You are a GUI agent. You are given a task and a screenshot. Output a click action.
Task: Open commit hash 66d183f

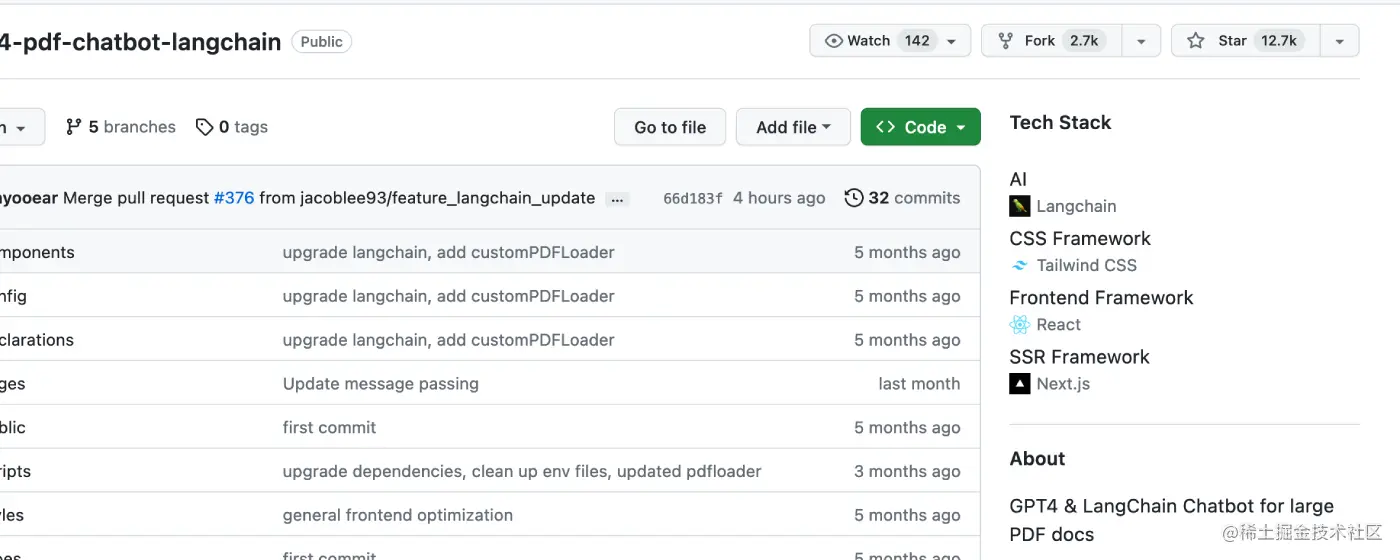click(692, 198)
